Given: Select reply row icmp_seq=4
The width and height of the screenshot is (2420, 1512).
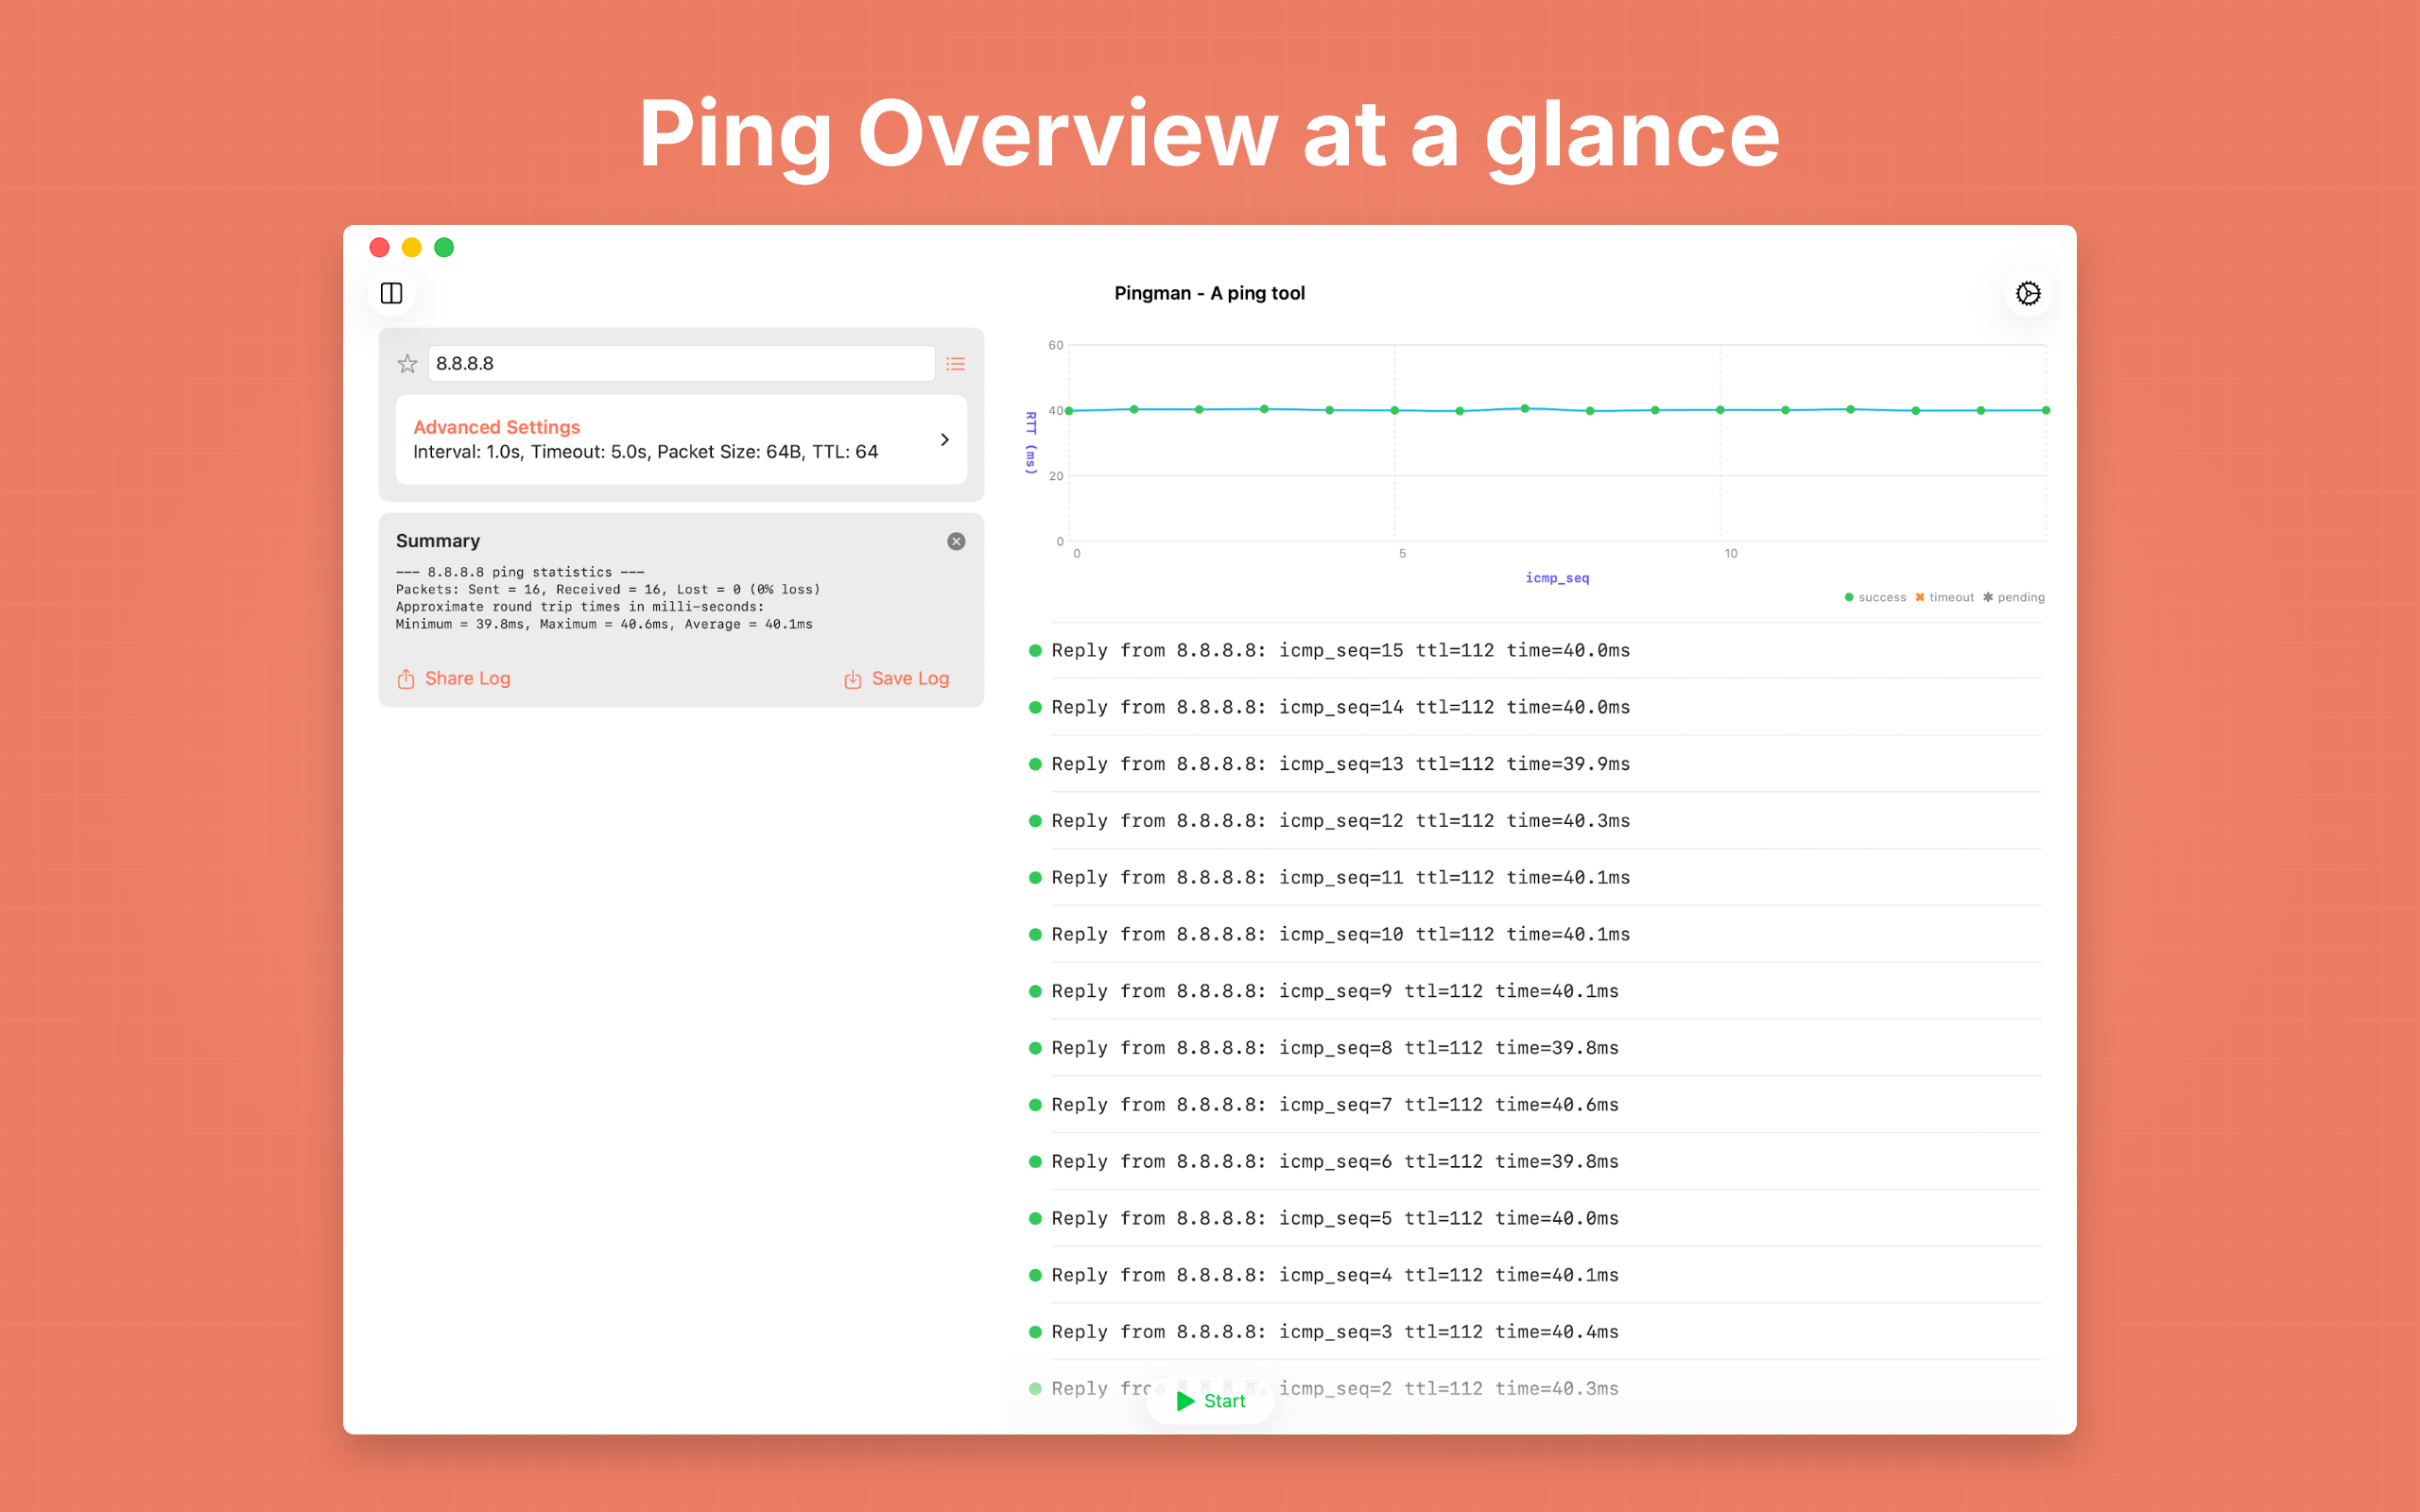Looking at the screenshot, I should tap(1535, 1276).
